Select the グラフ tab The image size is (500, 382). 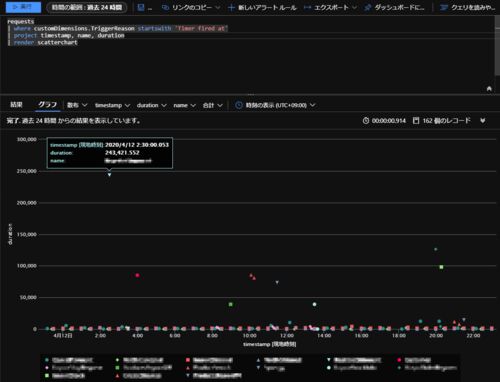(x=47, y=105)
